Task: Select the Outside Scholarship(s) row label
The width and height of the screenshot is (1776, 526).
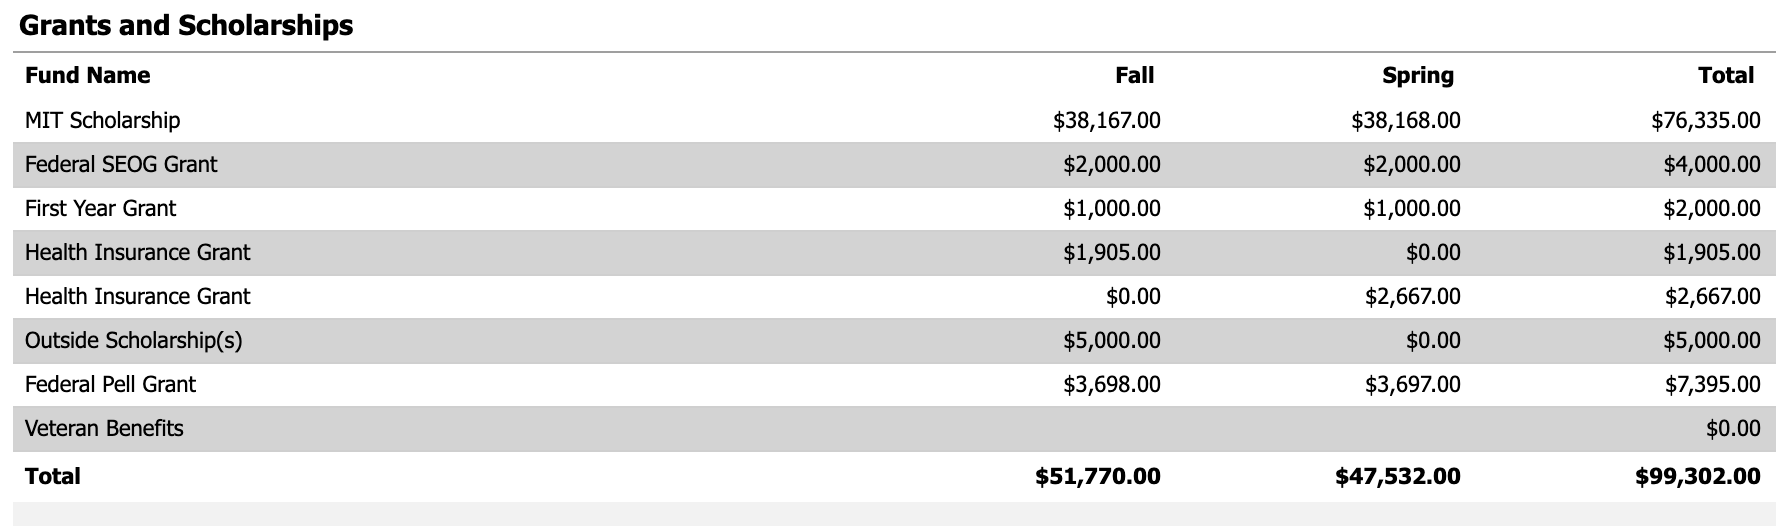Action: click(x=134, y=340)
